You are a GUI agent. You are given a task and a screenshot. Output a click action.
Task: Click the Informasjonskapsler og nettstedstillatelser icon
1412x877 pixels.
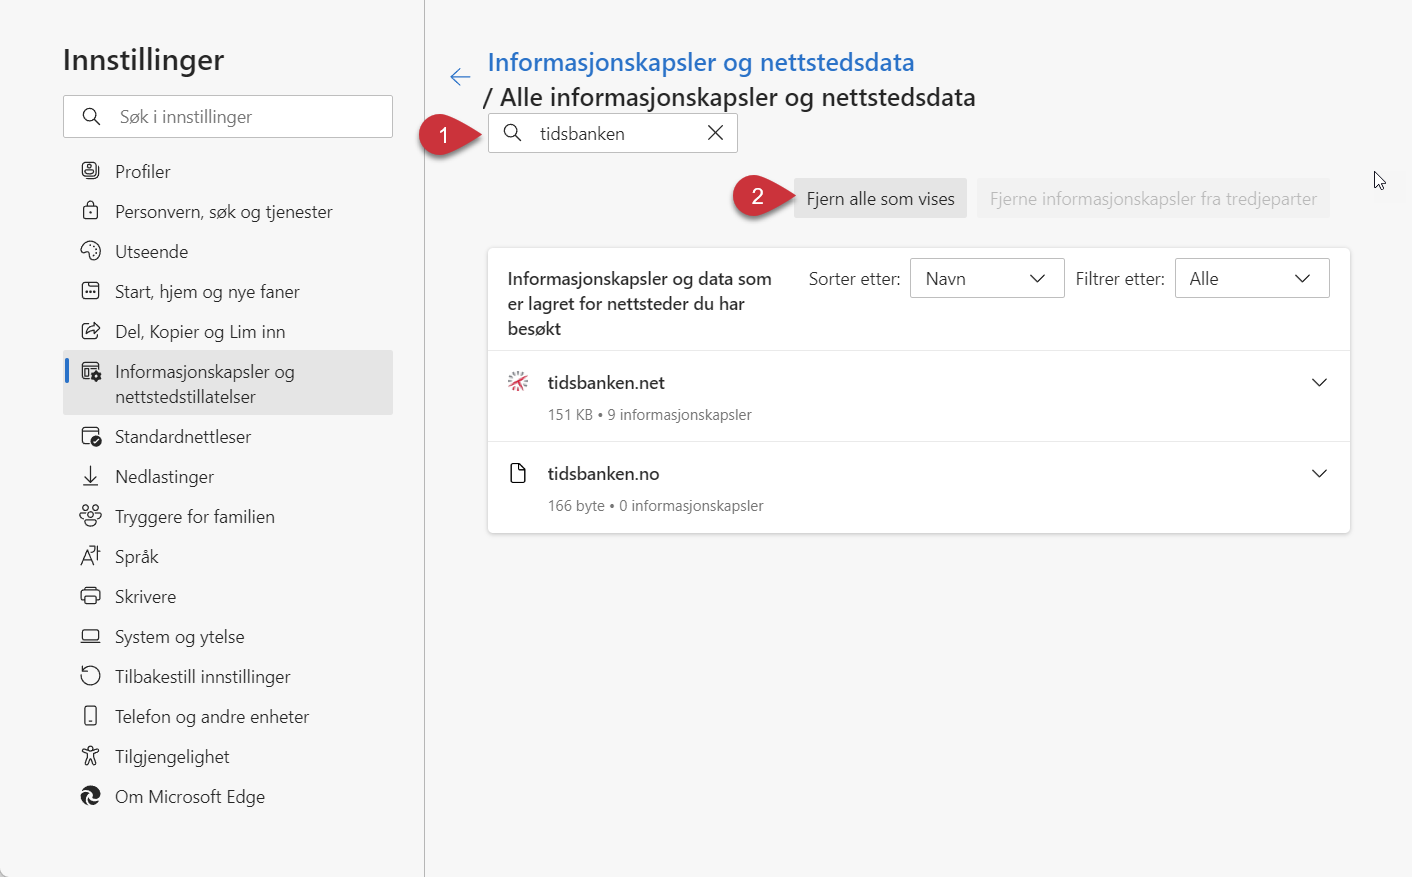[x=90, y=372]
